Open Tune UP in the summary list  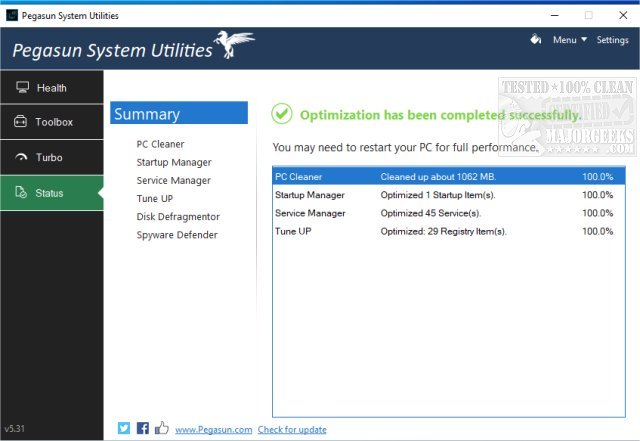[x=155, y=198]
